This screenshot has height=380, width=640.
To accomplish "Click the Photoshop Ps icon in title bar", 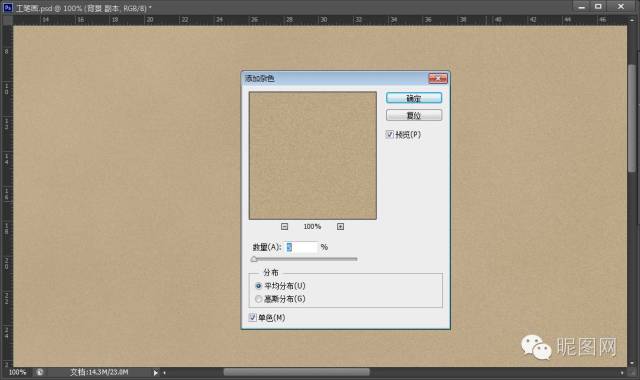I will (x=8, y=7).
